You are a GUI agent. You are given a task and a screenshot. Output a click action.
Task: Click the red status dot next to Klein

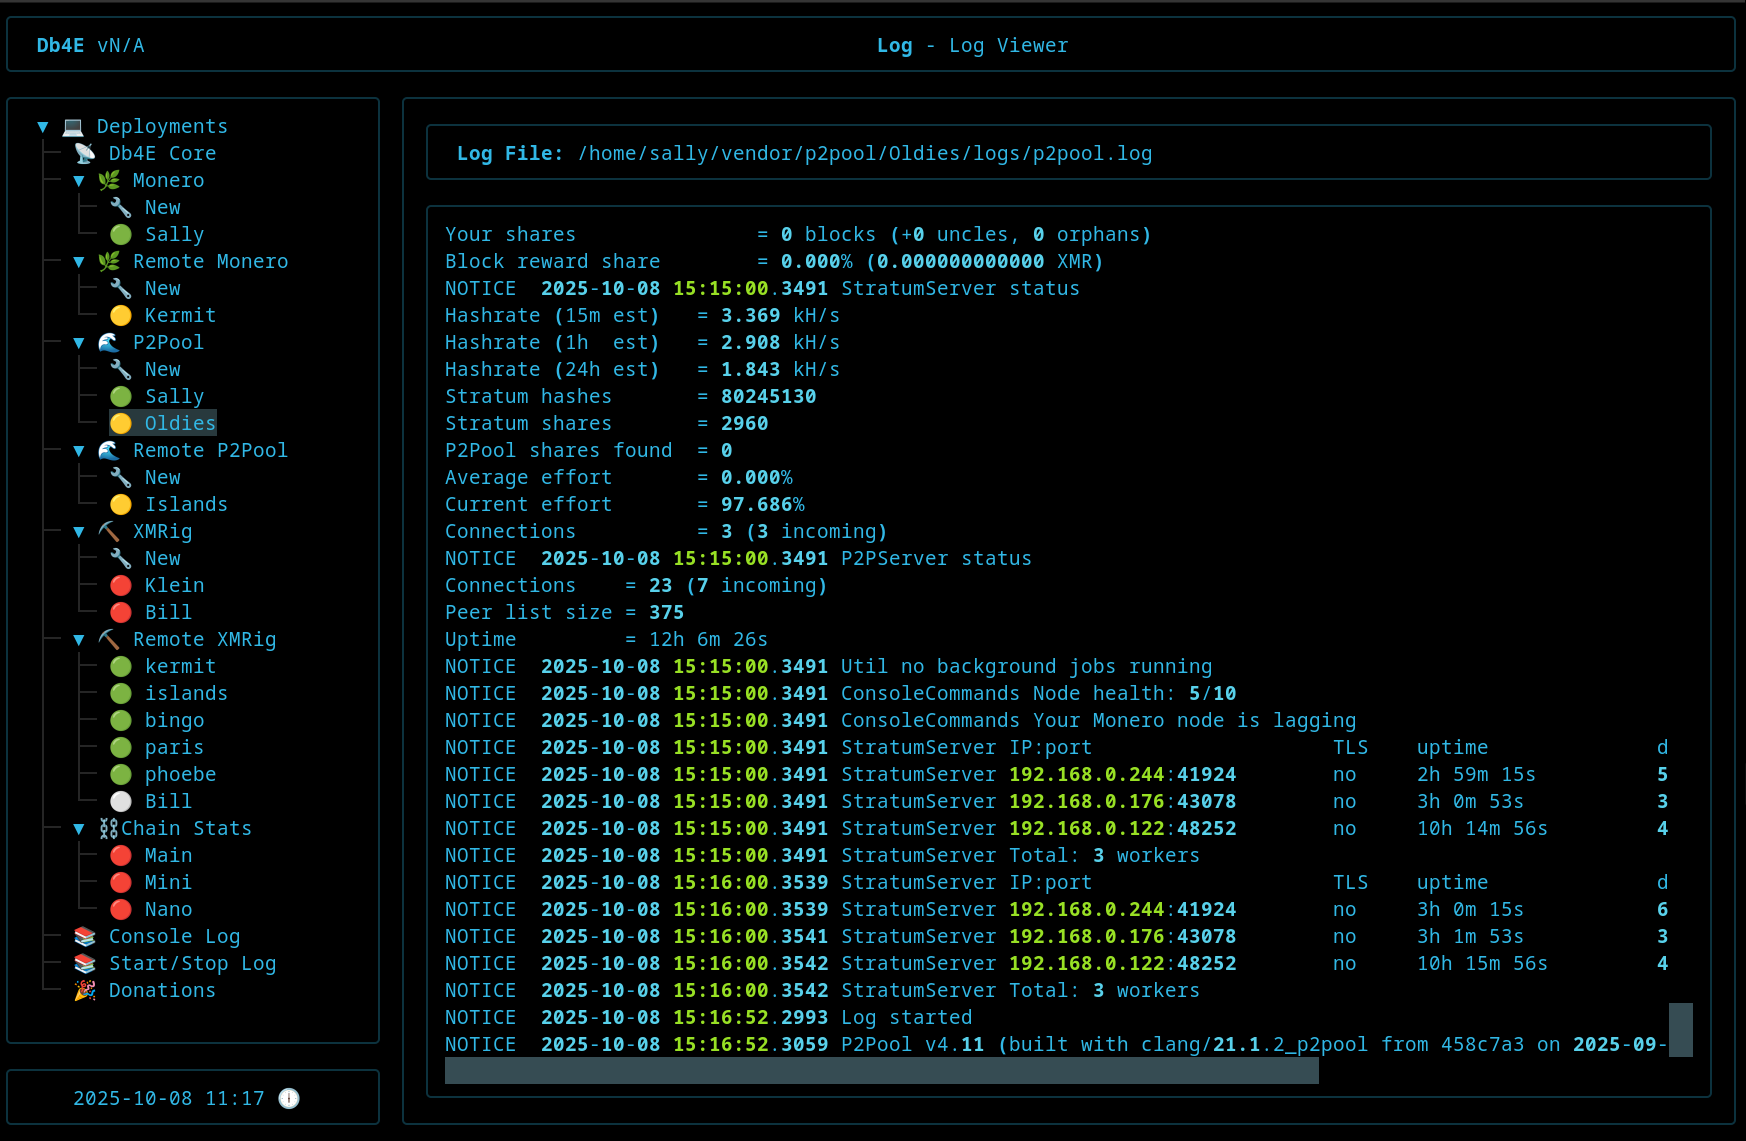(x=121, y=585)
